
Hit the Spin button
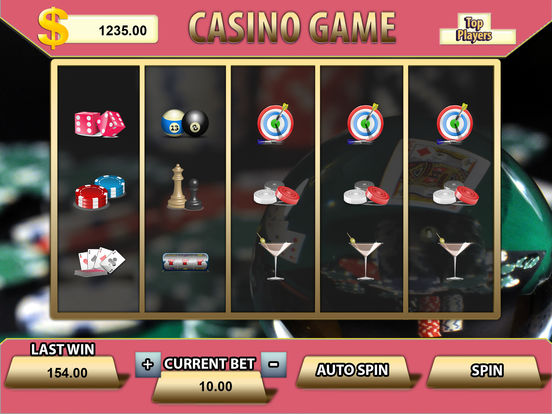point(485,371)
